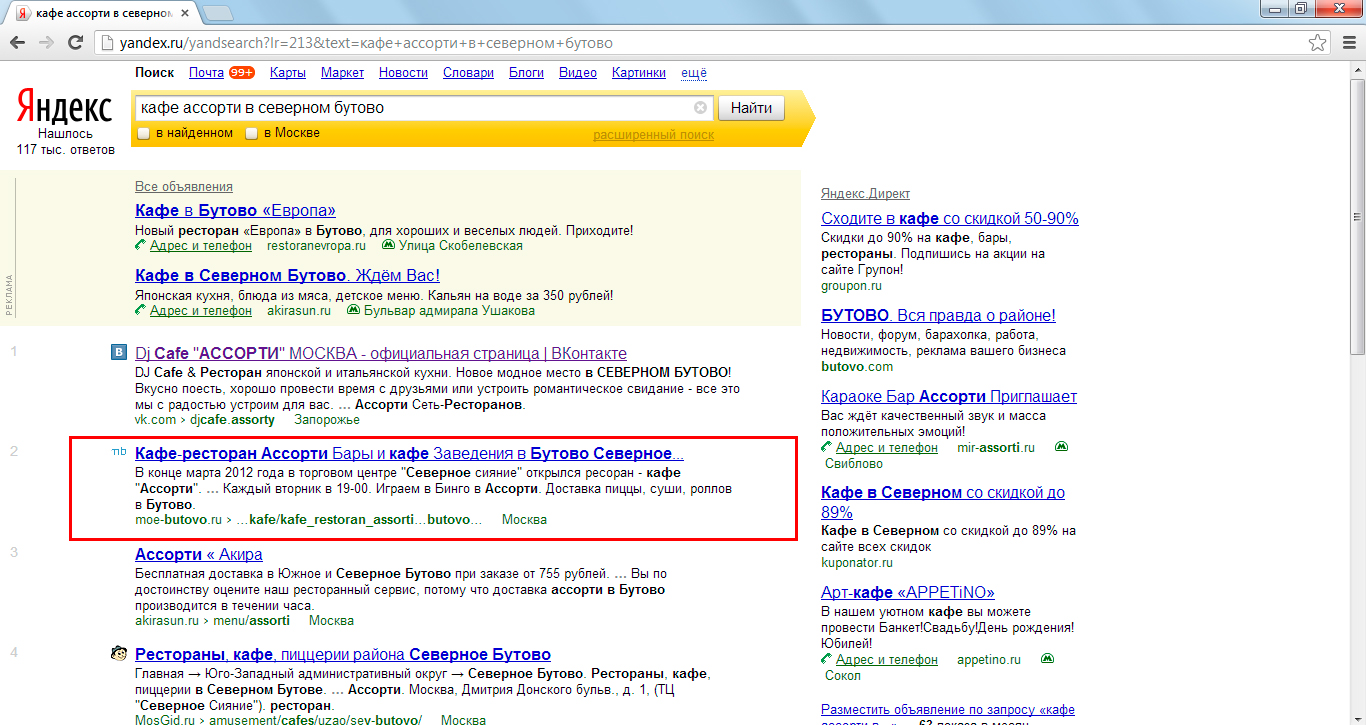
Task: Click the vertical page scrollbar thumb
Action: (1357, 215)
